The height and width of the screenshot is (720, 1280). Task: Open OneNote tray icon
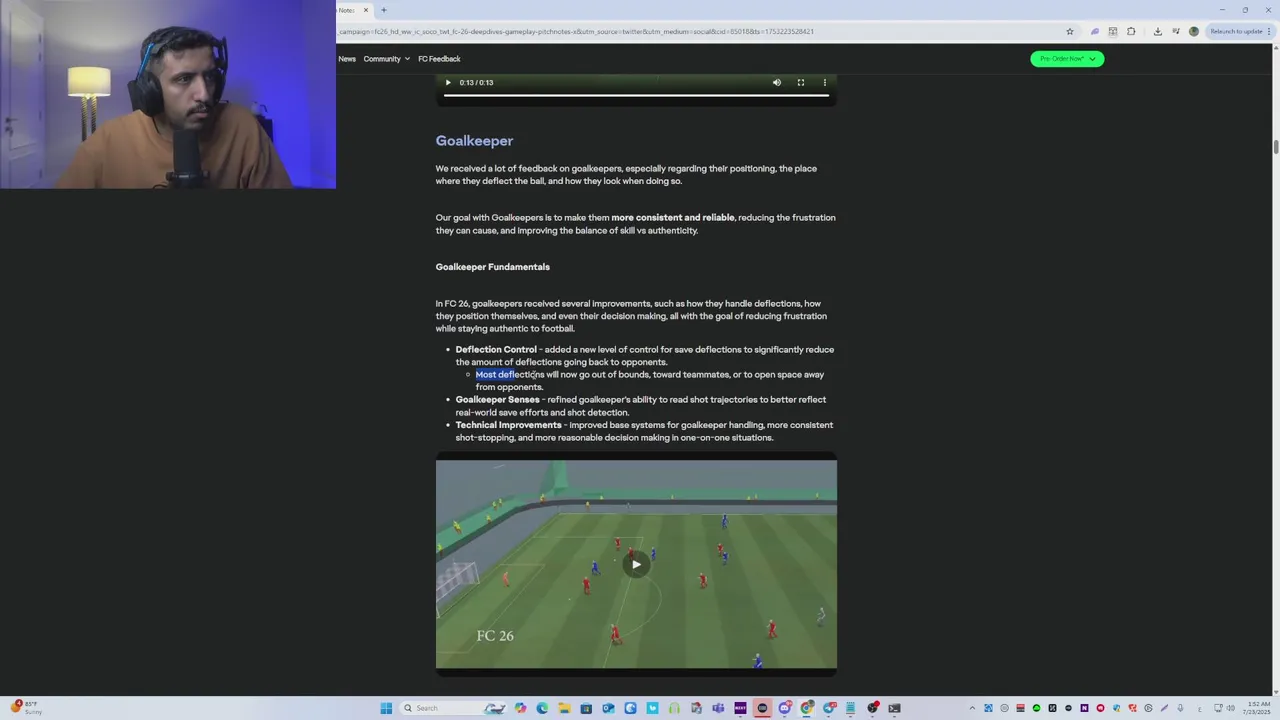(x=1084, y=708)
